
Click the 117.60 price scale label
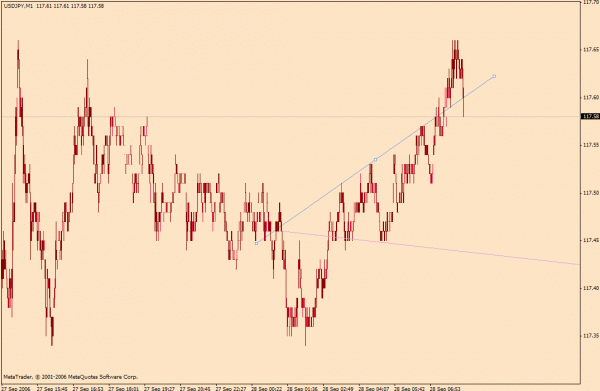591,98
